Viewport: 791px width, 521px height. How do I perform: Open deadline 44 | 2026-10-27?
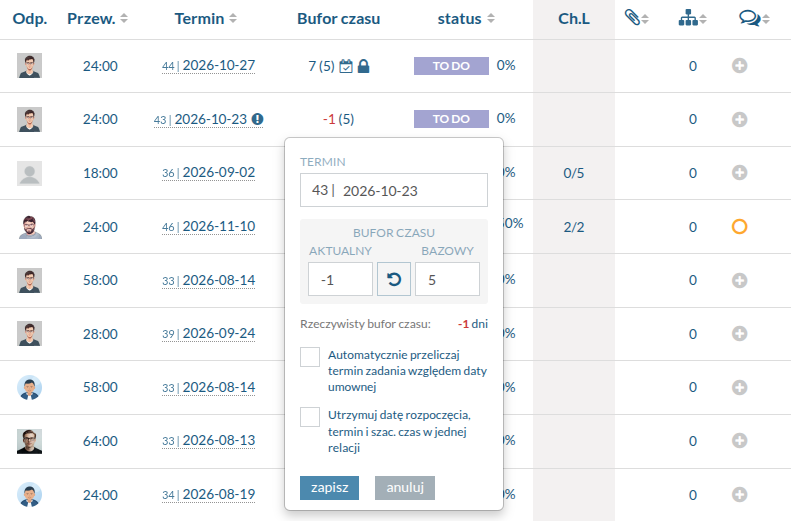[x=208, y=66]
